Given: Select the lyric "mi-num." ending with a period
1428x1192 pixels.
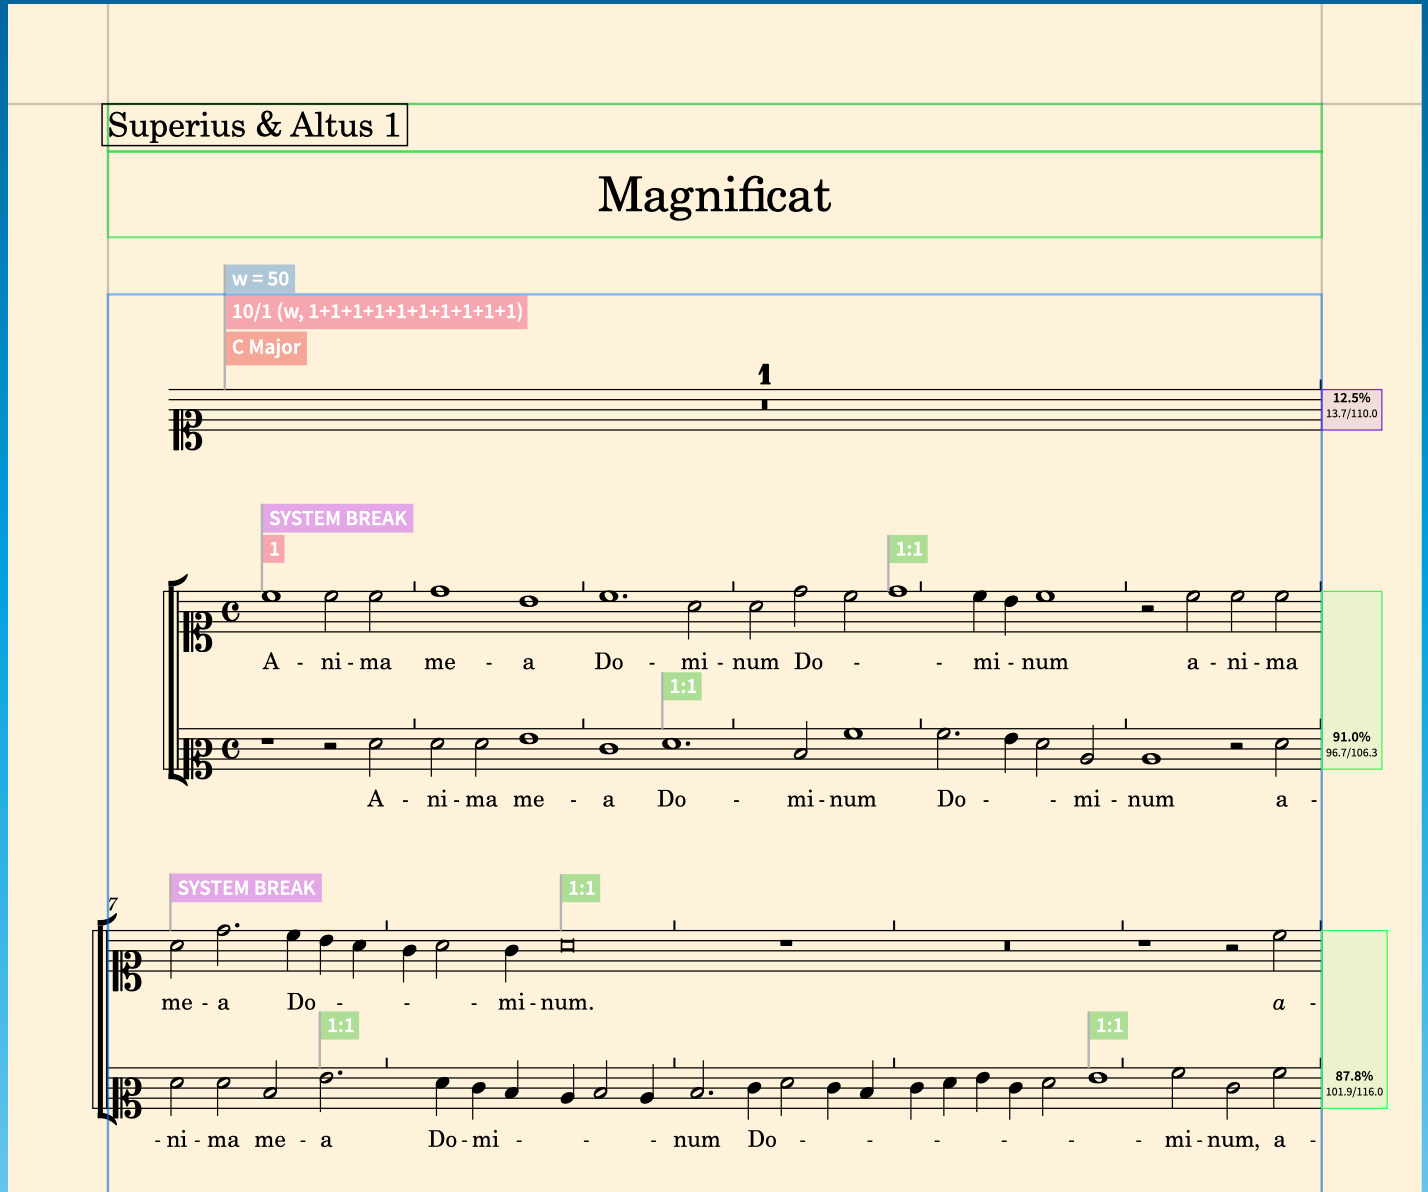Looking at the screenshot, I should click(546, 1002).
